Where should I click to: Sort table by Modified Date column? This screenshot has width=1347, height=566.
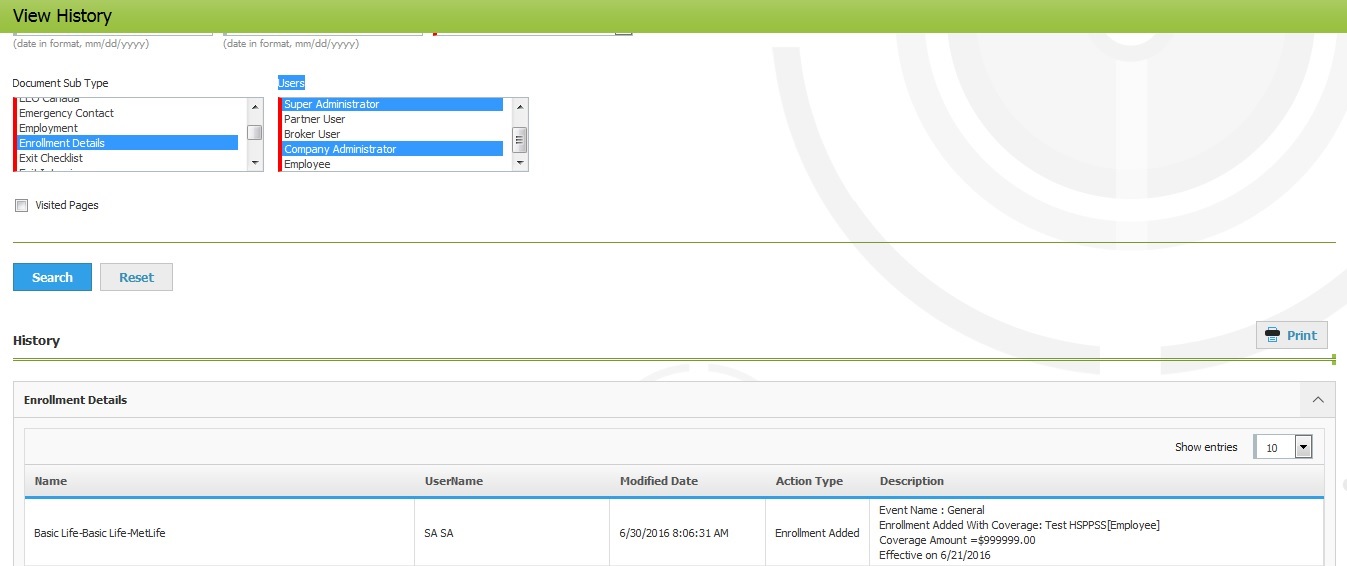click(x=658, y=481)
